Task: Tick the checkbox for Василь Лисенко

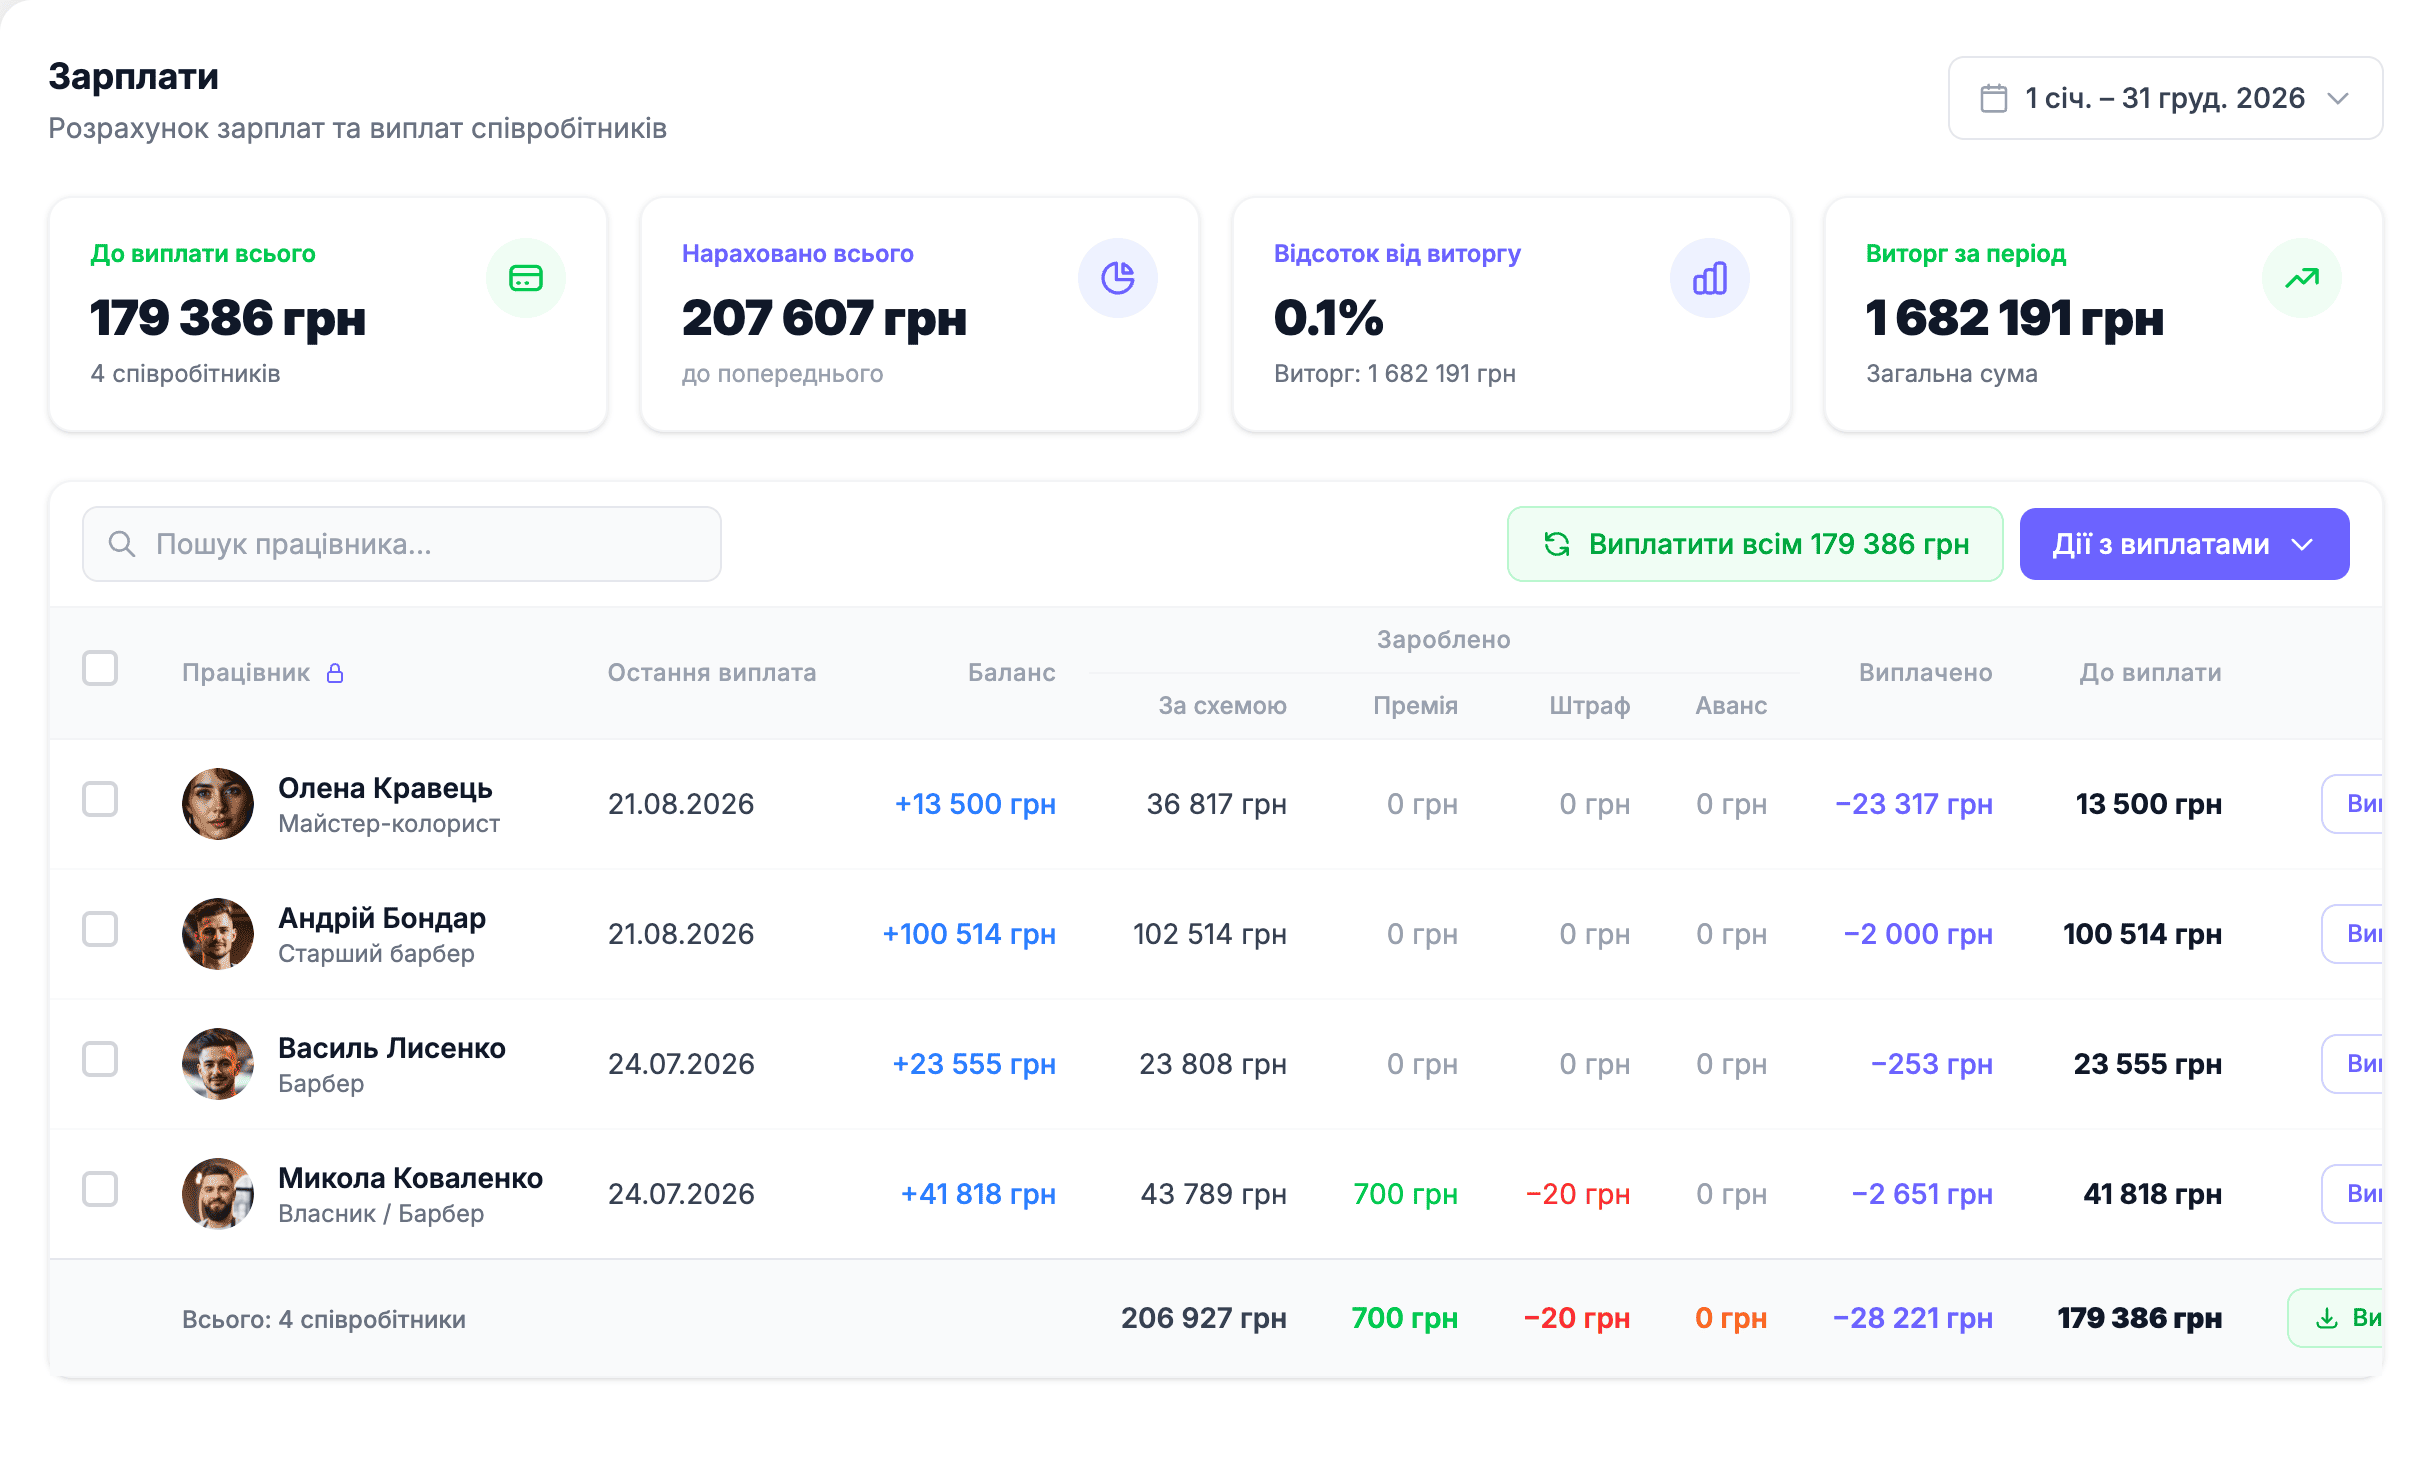Action: (x=100, y=1060)
